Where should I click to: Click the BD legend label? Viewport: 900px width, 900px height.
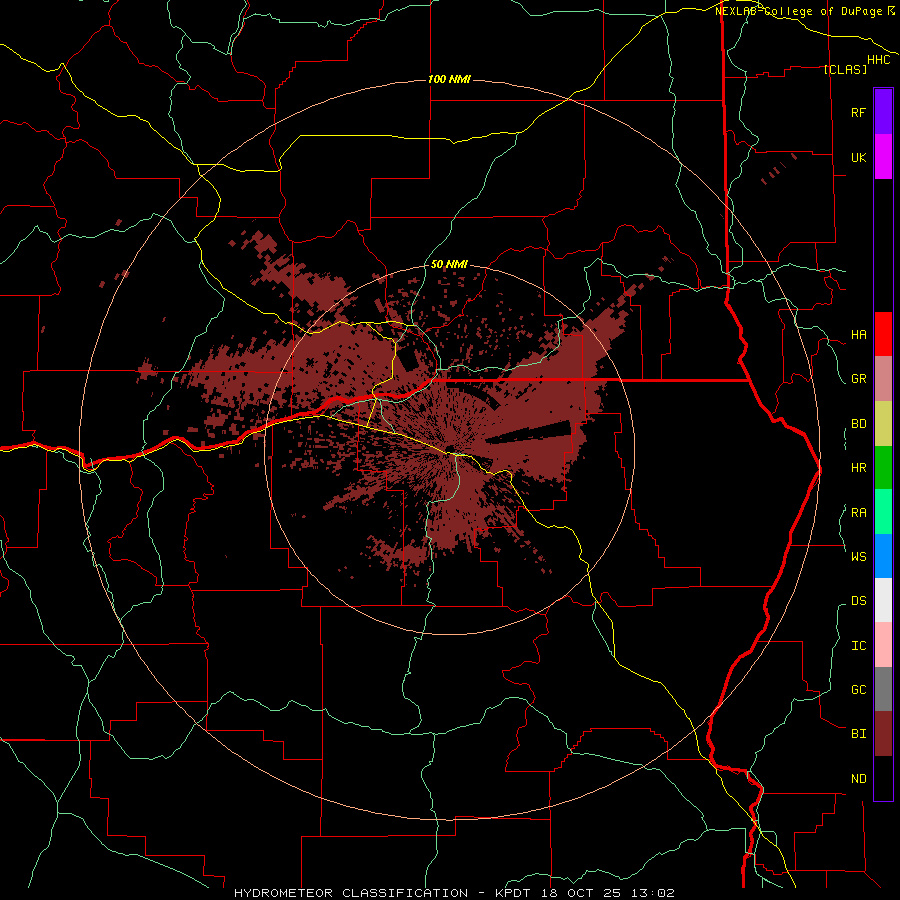click(x=858, y=424)
